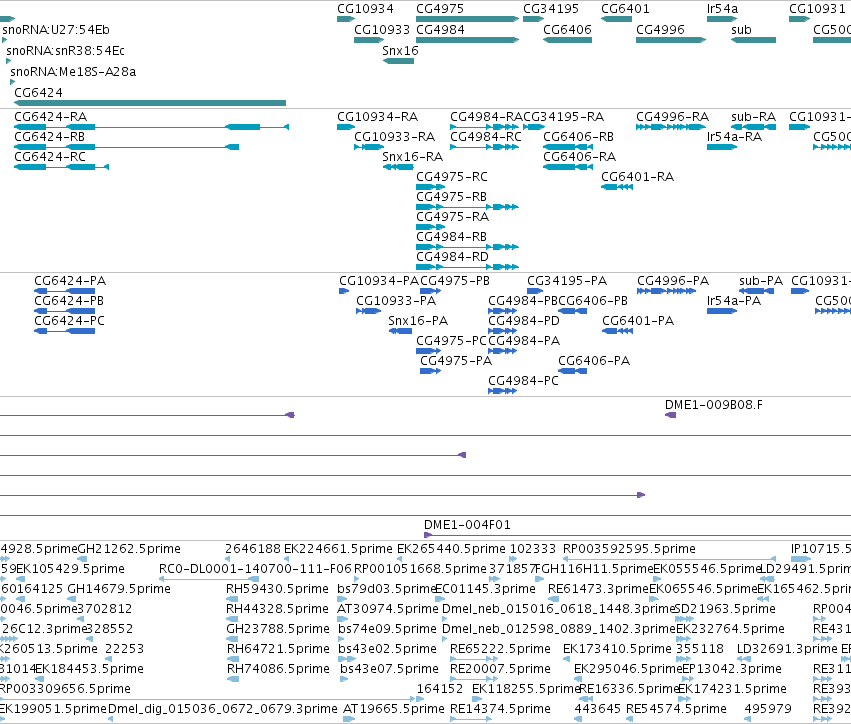This screenshot has width=851, height=724.
Task: Open protein CG4996-PA
Action: pos(666,291)
